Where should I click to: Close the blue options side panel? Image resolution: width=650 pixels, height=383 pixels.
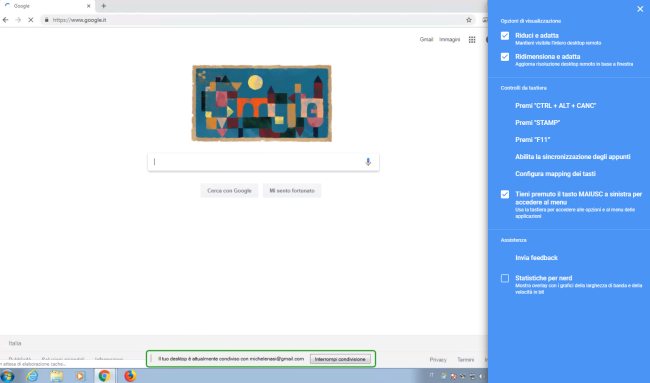tap(640, 9)
